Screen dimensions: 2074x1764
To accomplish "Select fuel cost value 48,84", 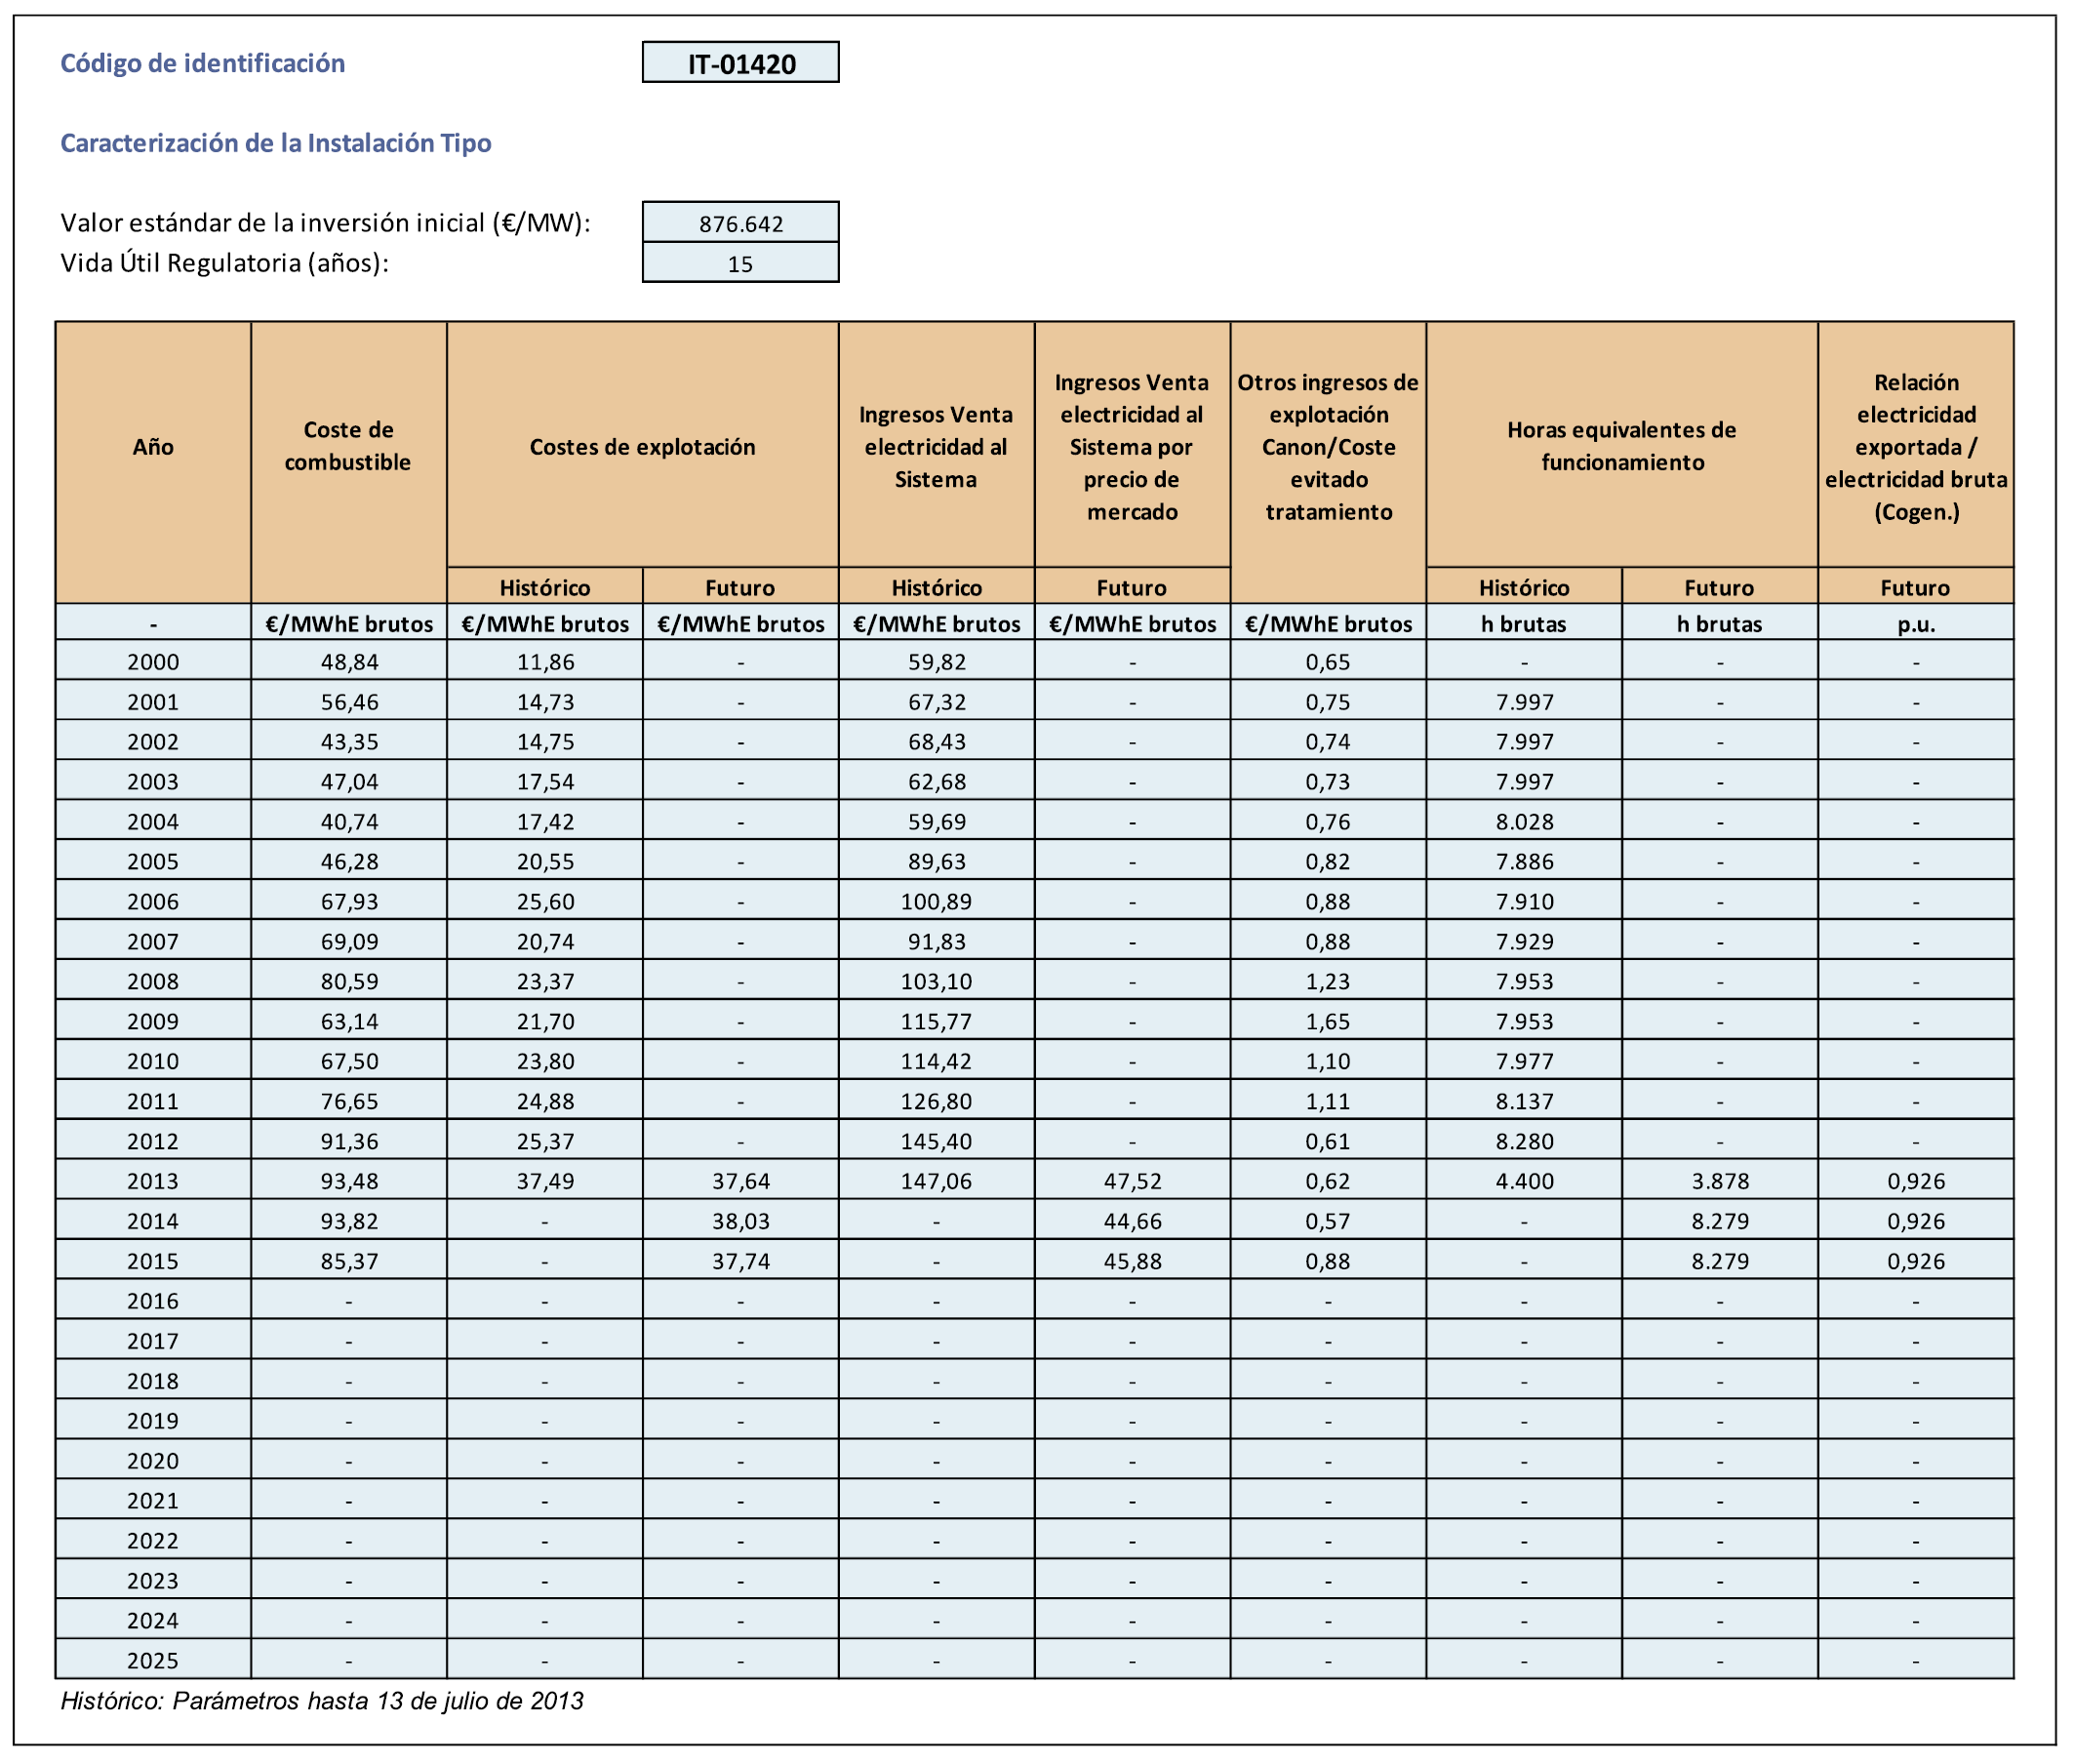I will [349, 661].
